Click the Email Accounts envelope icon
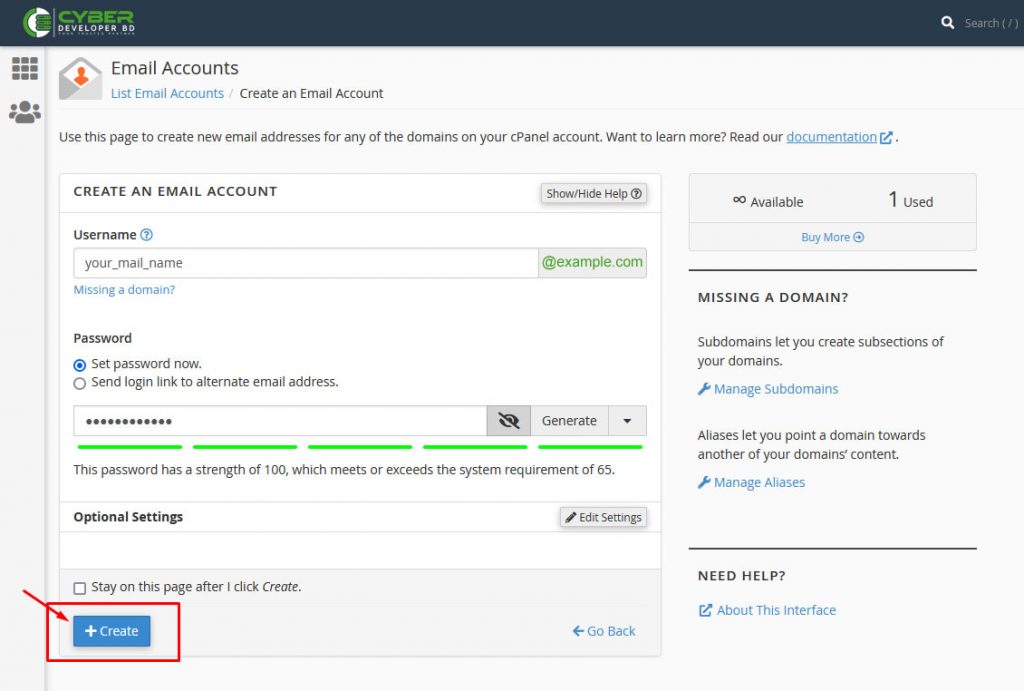The image size is (1024, 691). [80, 79]
